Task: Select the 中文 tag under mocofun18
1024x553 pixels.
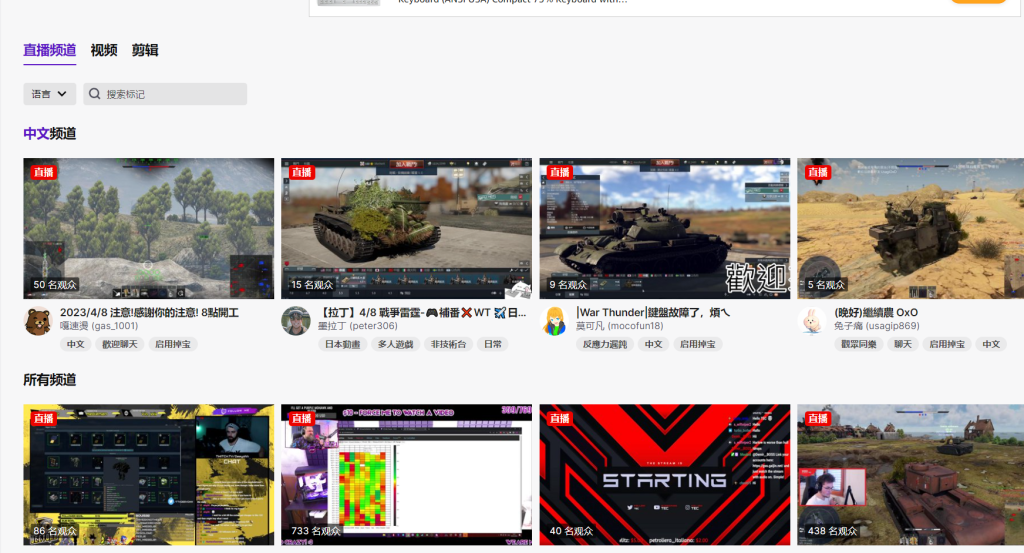Action: pos(653,344)
